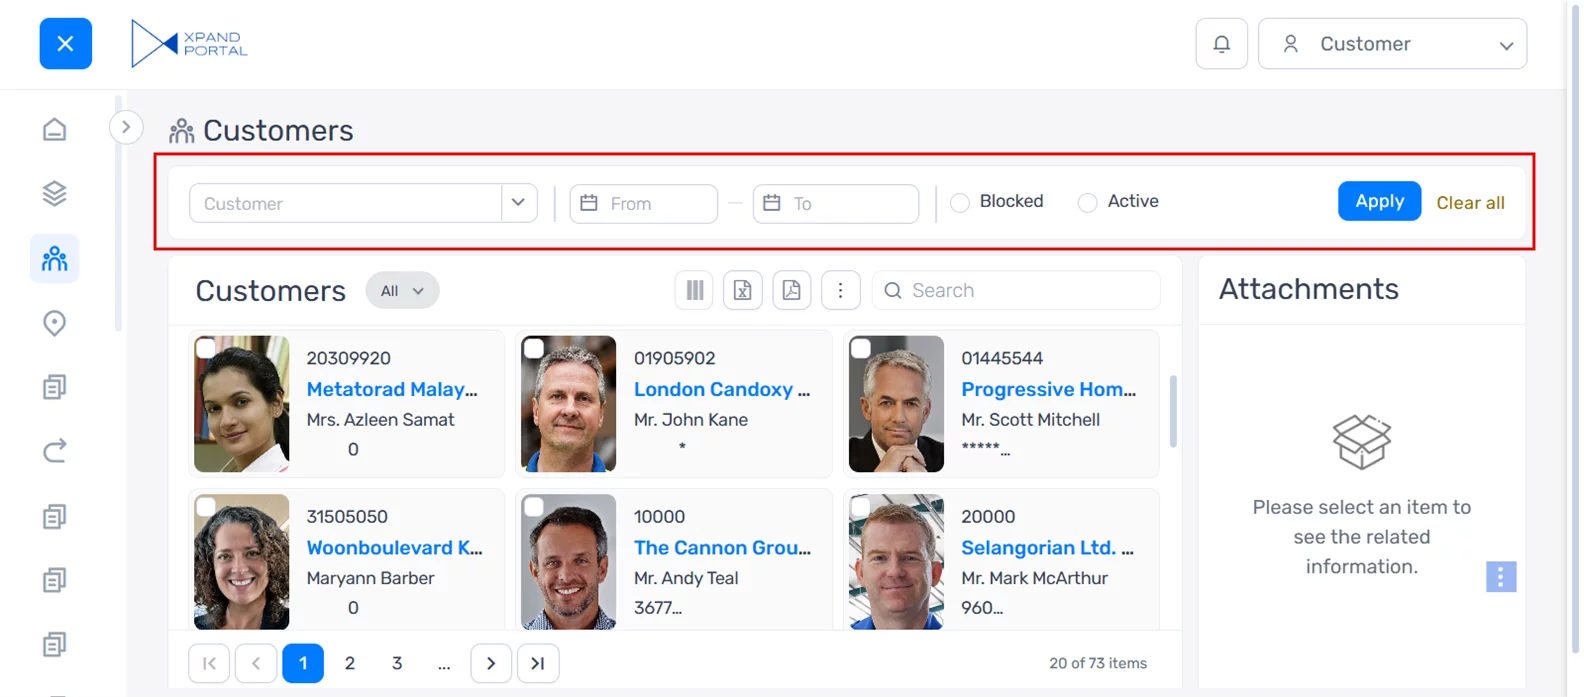Export customers to Excel file icon

[742, 291]
